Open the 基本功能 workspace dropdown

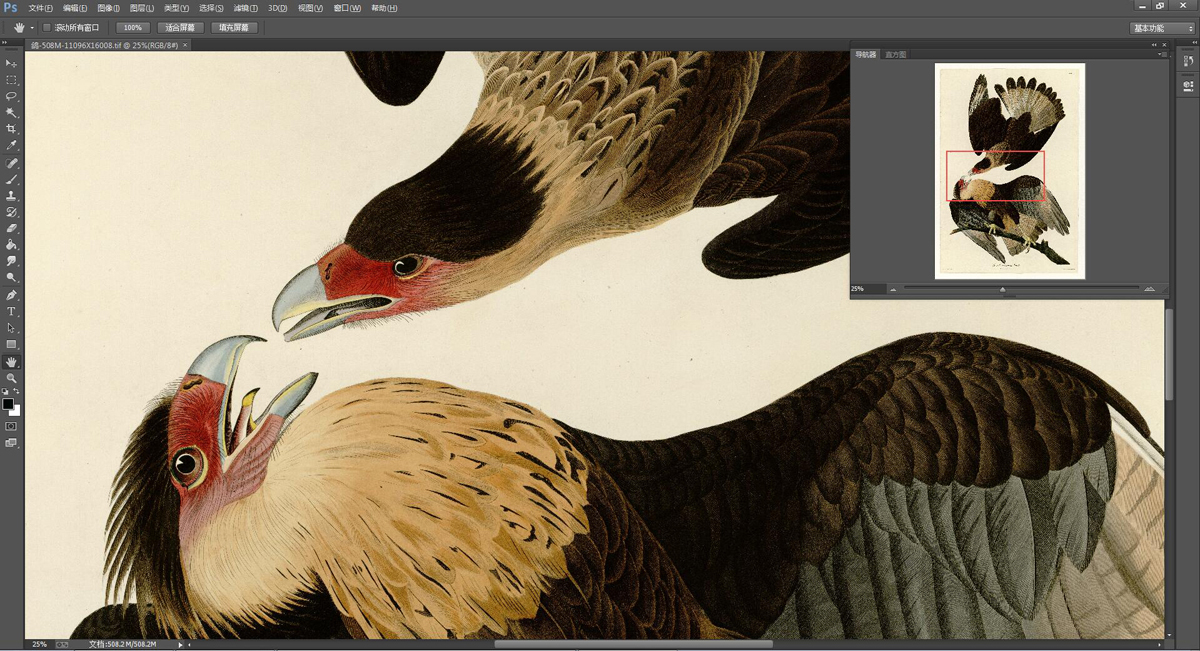pos(1161,28)
